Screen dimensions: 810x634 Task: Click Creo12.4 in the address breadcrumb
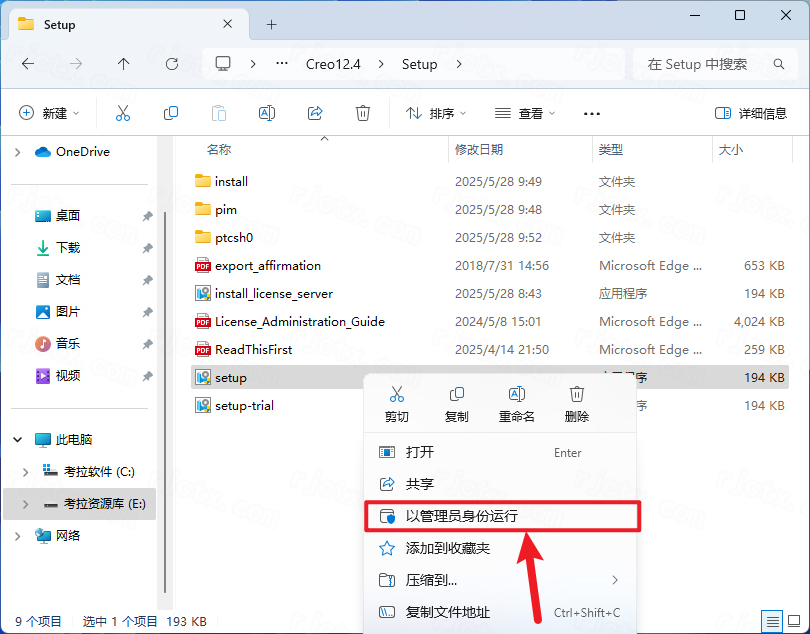[x=333, y=64]
